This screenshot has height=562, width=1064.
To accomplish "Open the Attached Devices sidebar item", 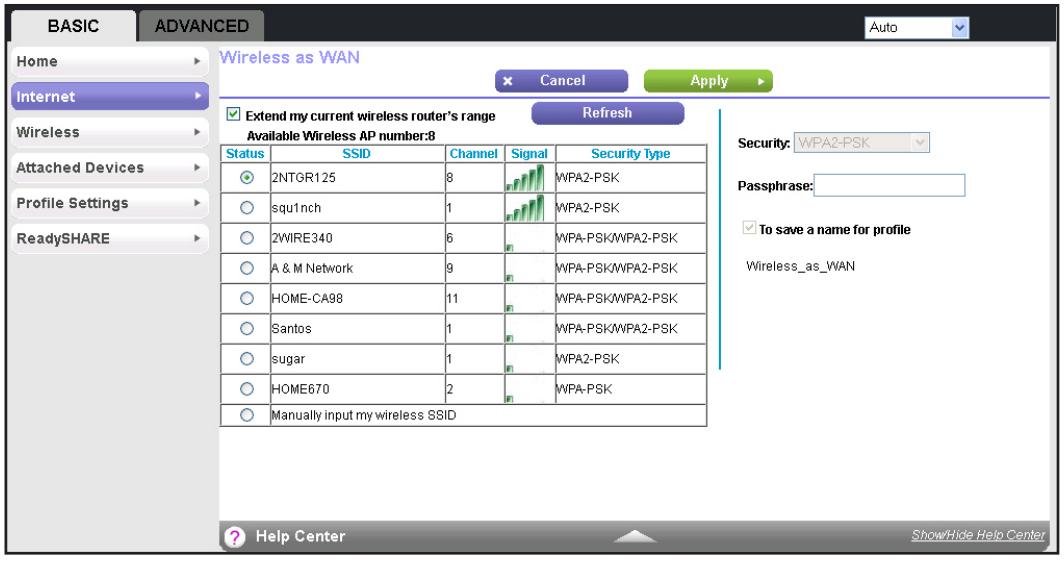I will click(x=110, y=167).
